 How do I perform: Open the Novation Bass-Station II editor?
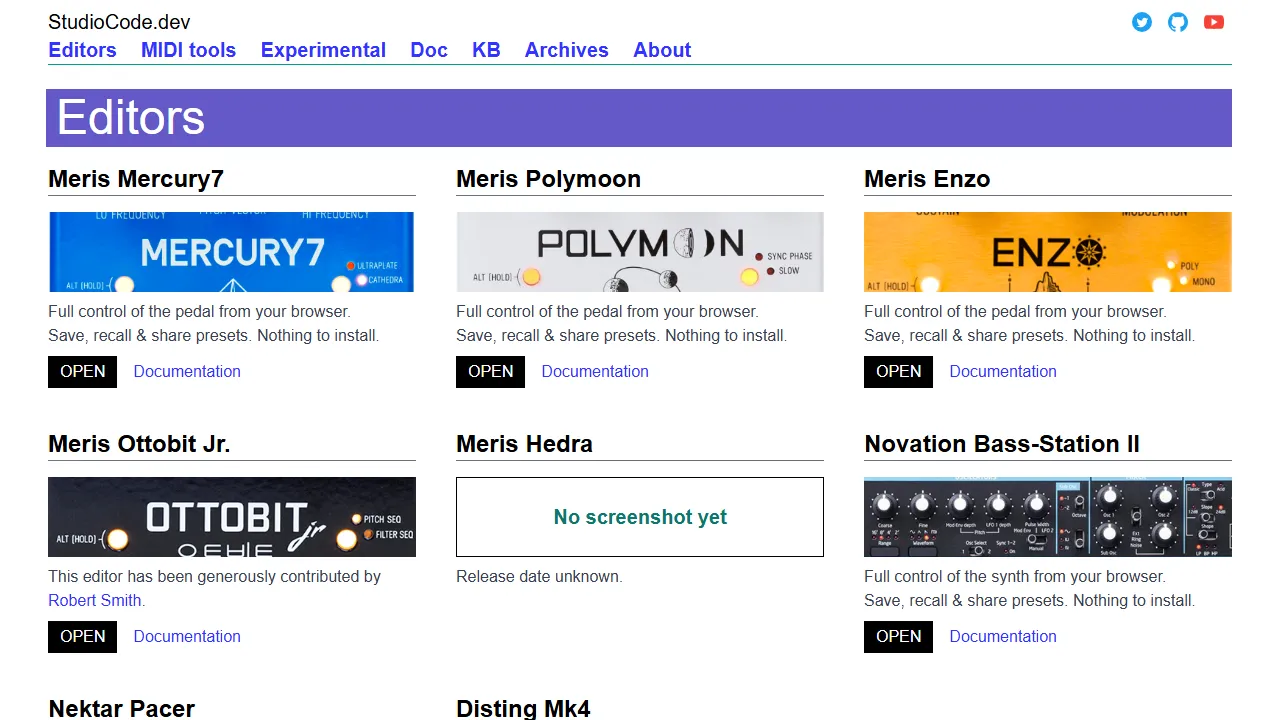897,636
